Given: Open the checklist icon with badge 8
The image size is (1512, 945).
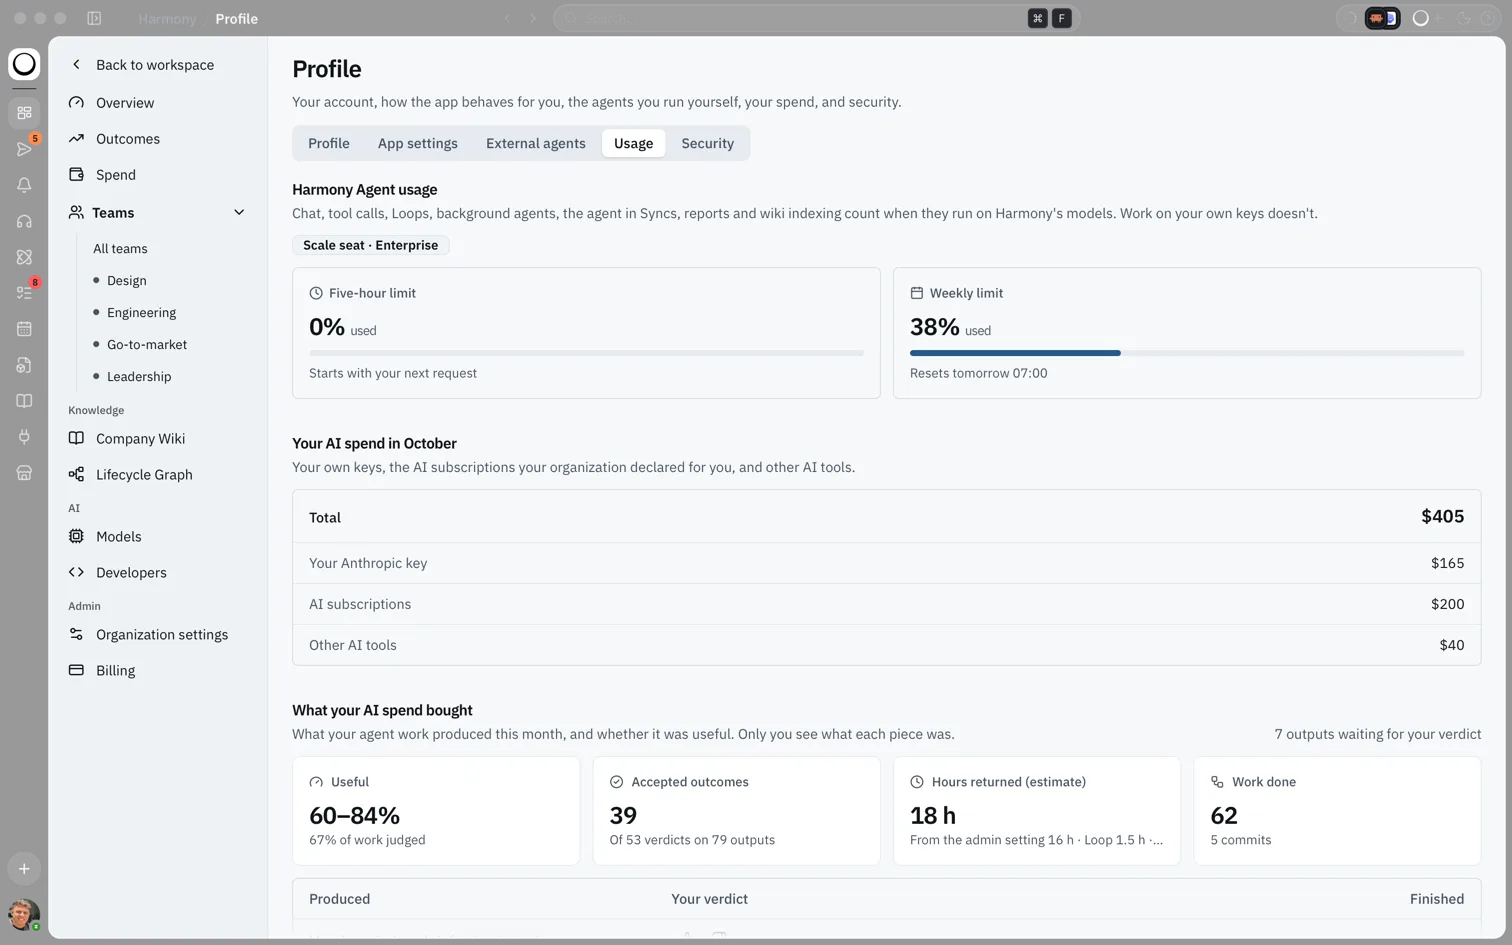Looking at the screenshot, I should [x=24, y=293].
